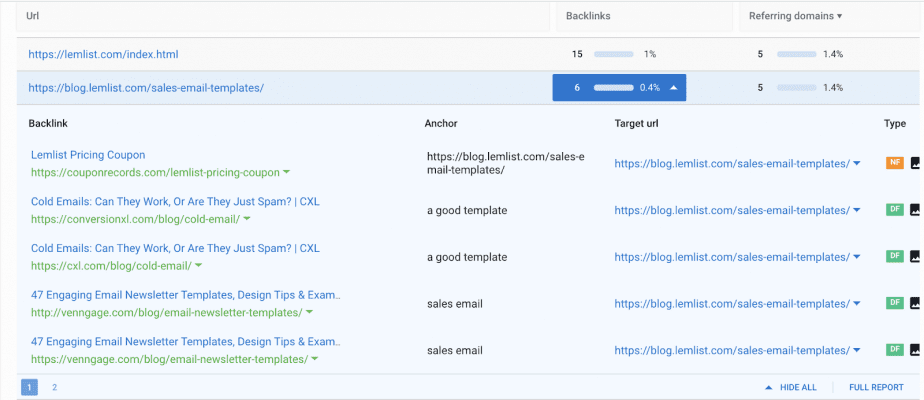Open https://venngage.com/blog/email-newsletter-templates/ green URL
Viewport: 924px width, 400px height.
(x=169, y=359)
